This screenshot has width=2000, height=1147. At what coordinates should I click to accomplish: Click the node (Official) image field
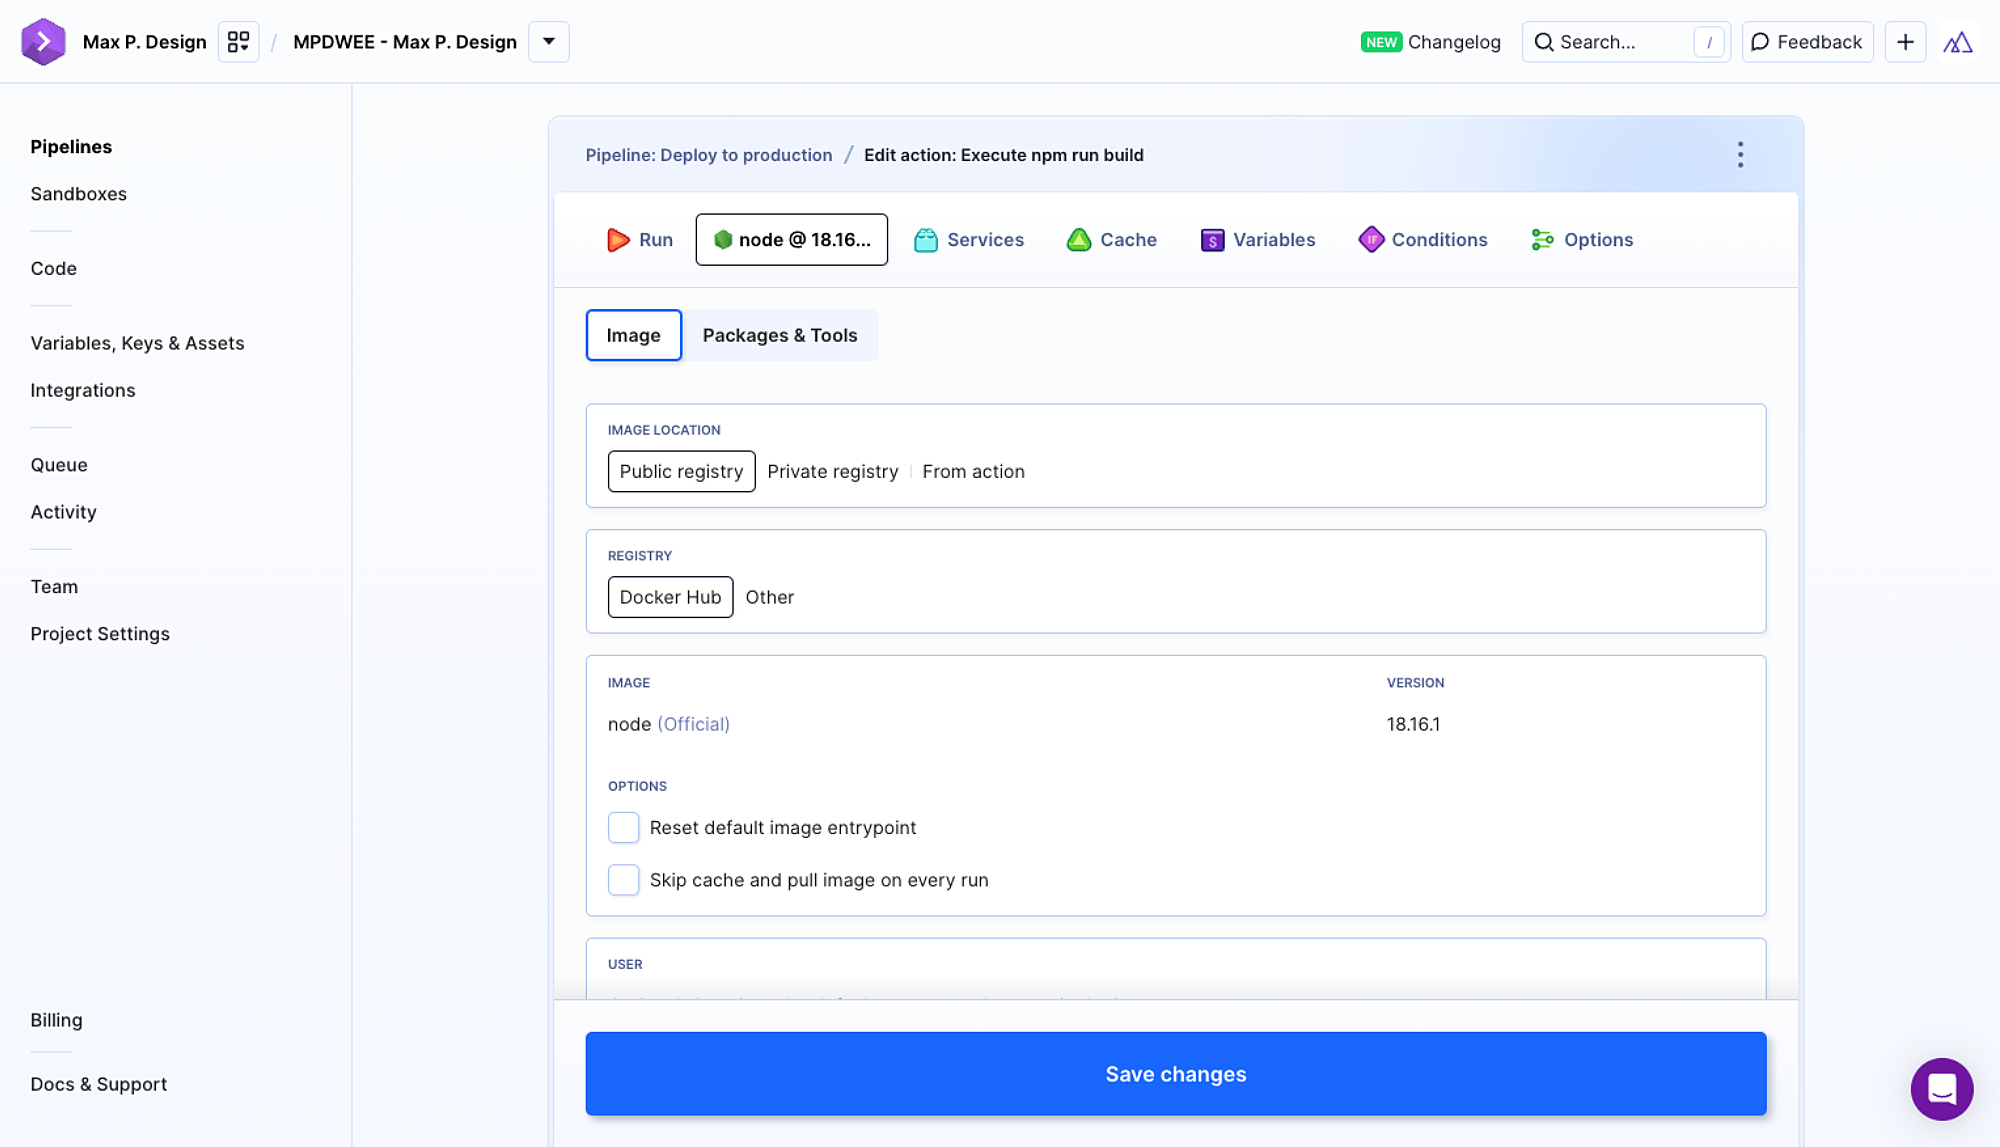click(x=668, y=725)
